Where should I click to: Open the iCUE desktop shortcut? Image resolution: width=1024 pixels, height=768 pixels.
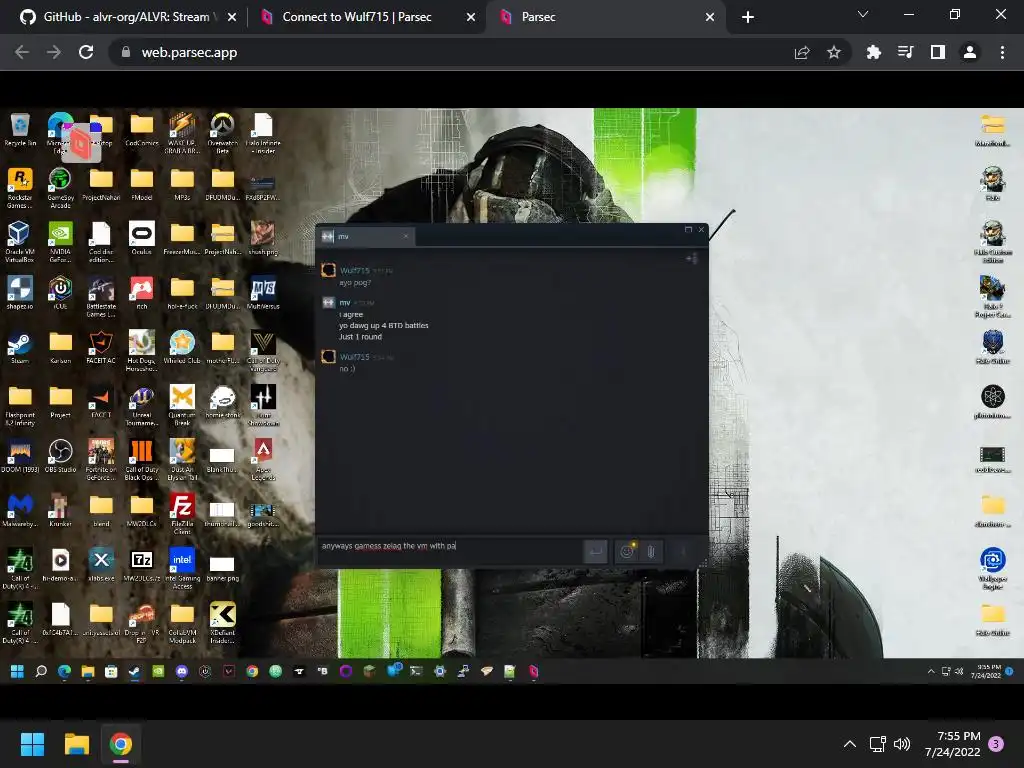tap(60, 293)
